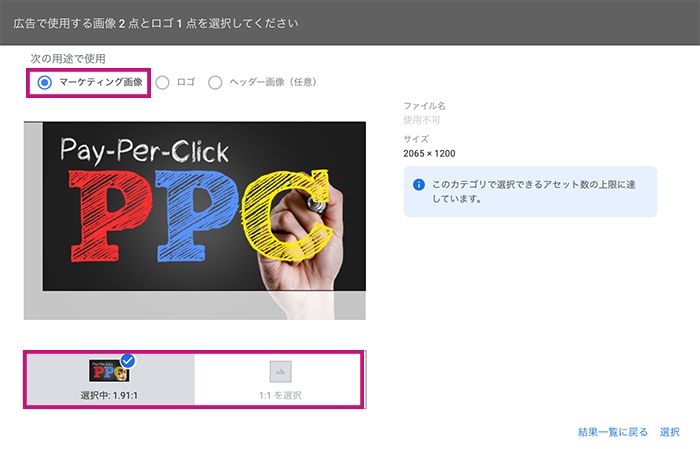Viewport: 700px width, 449px height.
Task: Click the ロゴ label text
Action: pyautogui.click(x=186, y=82)
